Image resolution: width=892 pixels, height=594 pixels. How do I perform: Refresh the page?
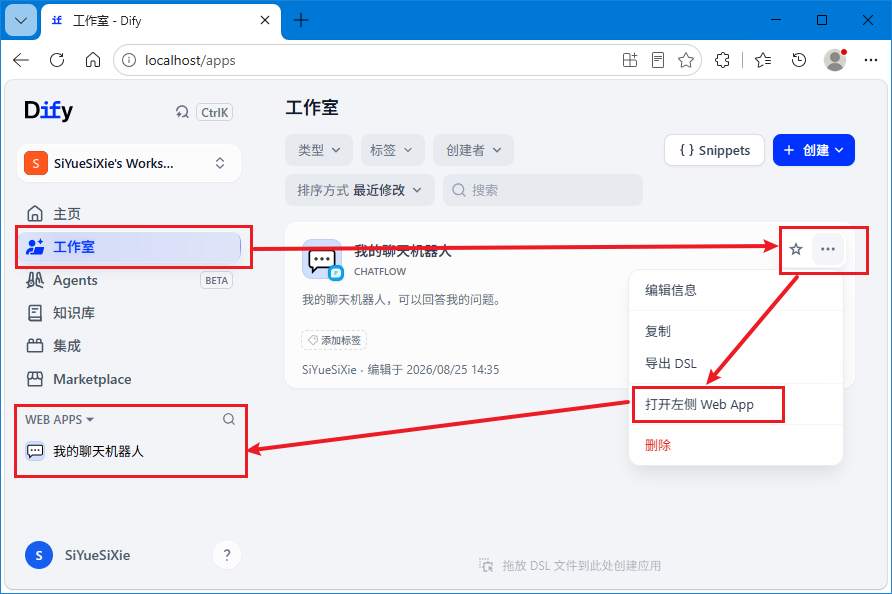tap(57, 60)
